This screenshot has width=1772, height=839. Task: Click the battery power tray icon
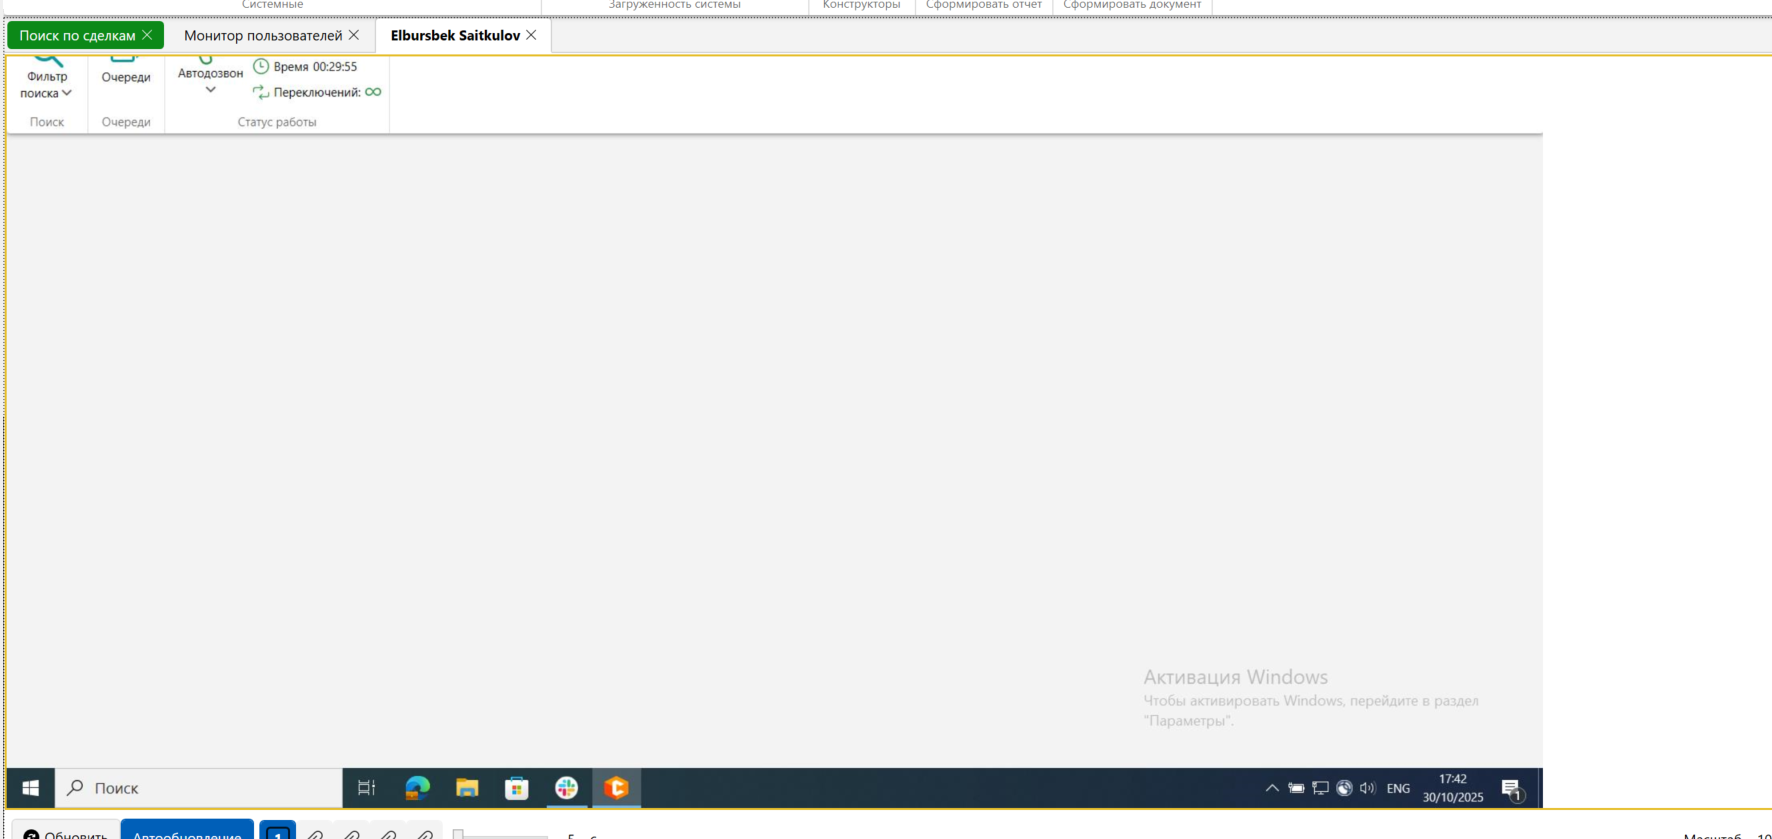[x=1296, y=788]
